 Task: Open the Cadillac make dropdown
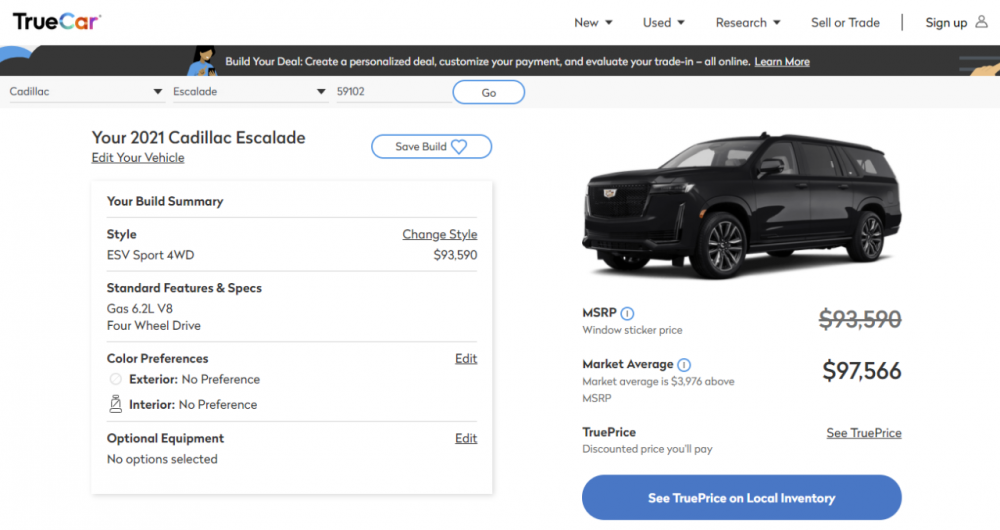pos(86,92)
